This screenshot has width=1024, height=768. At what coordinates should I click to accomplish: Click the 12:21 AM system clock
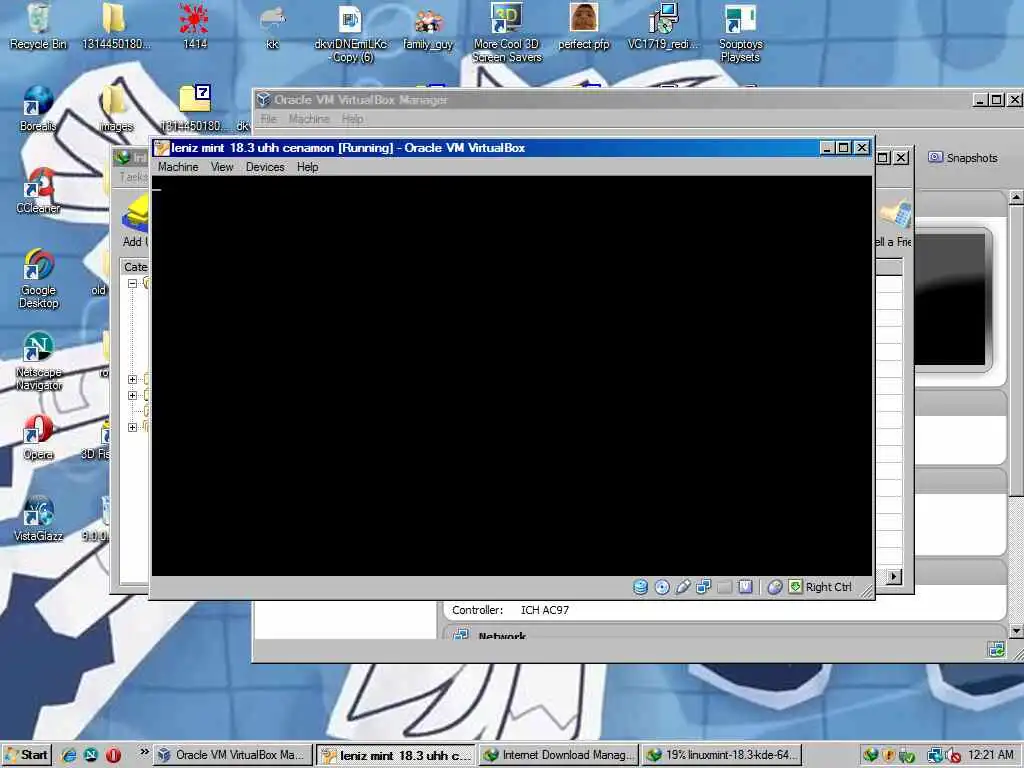(991, 755)
